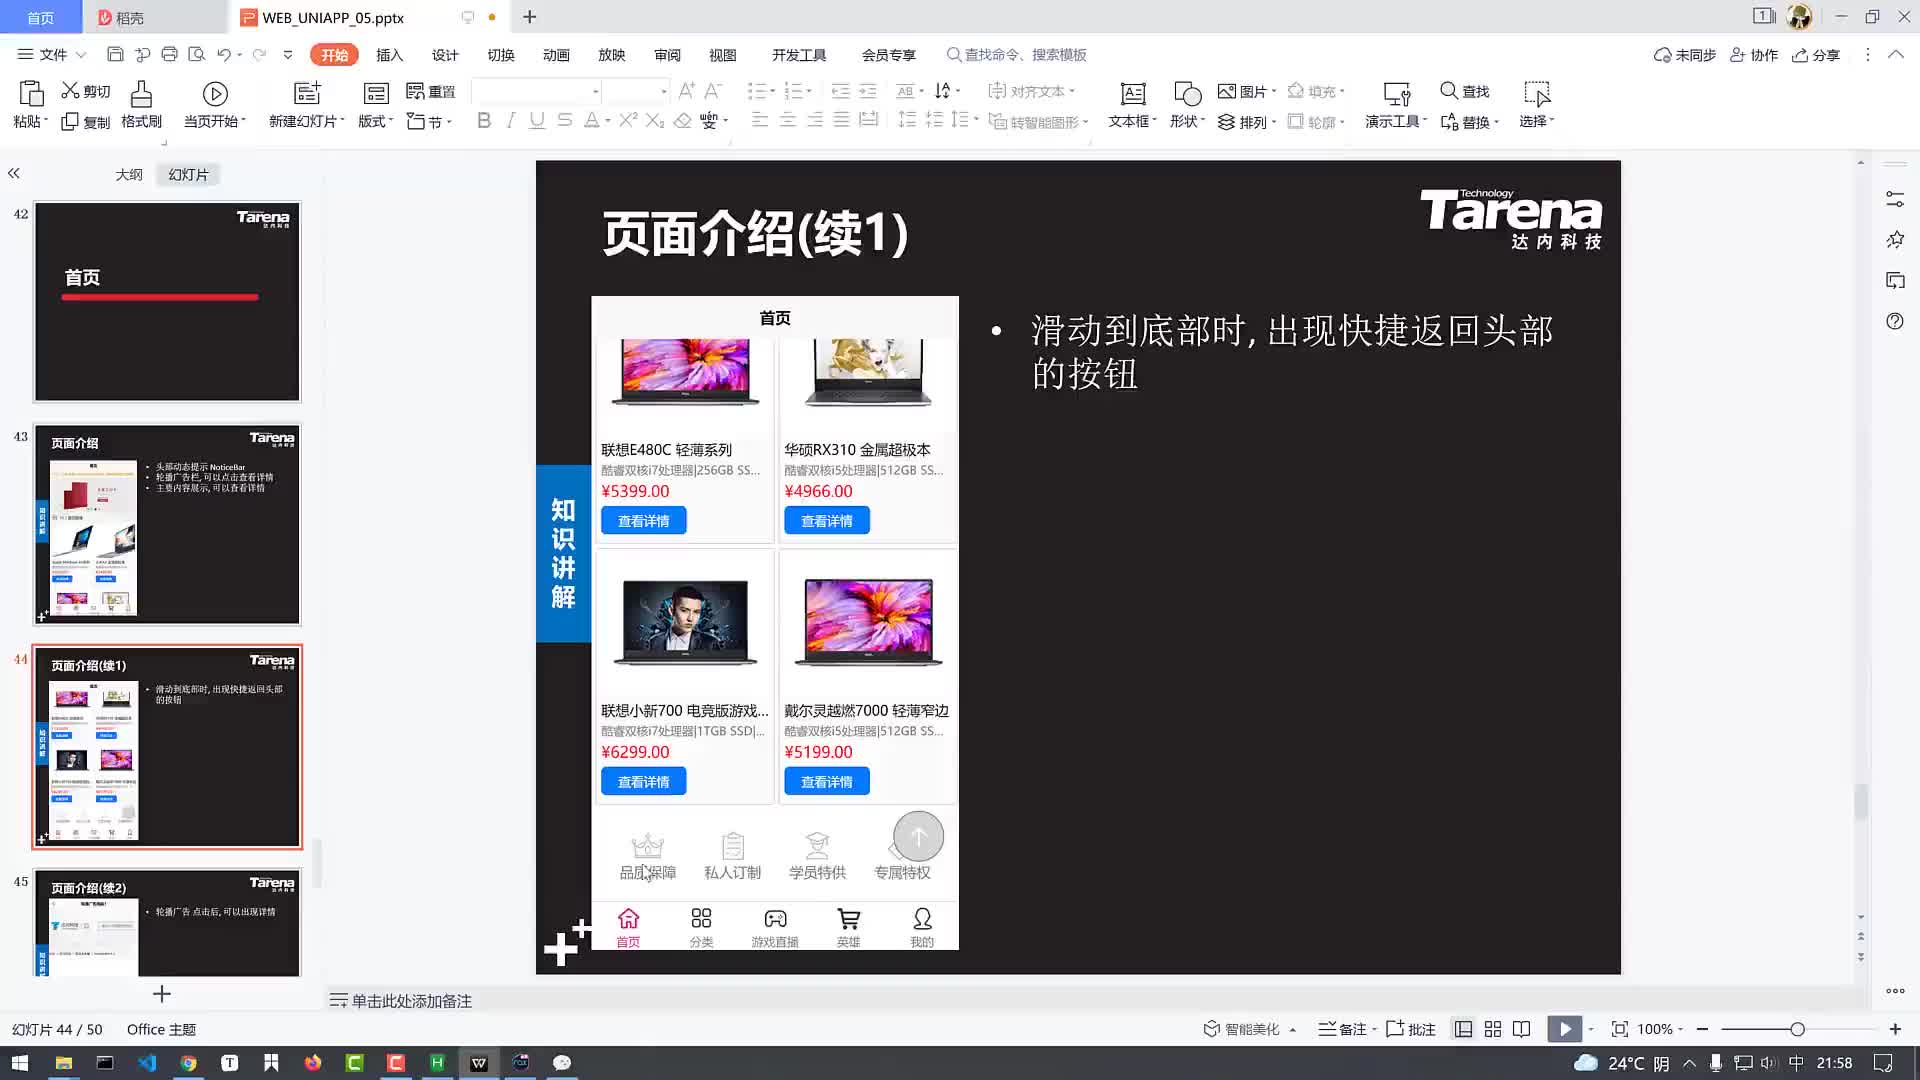Screen dimensions: 1920x1080
Task: Toggle the 幻灯片 (Slides) view tab
Action: coord(189,173)
